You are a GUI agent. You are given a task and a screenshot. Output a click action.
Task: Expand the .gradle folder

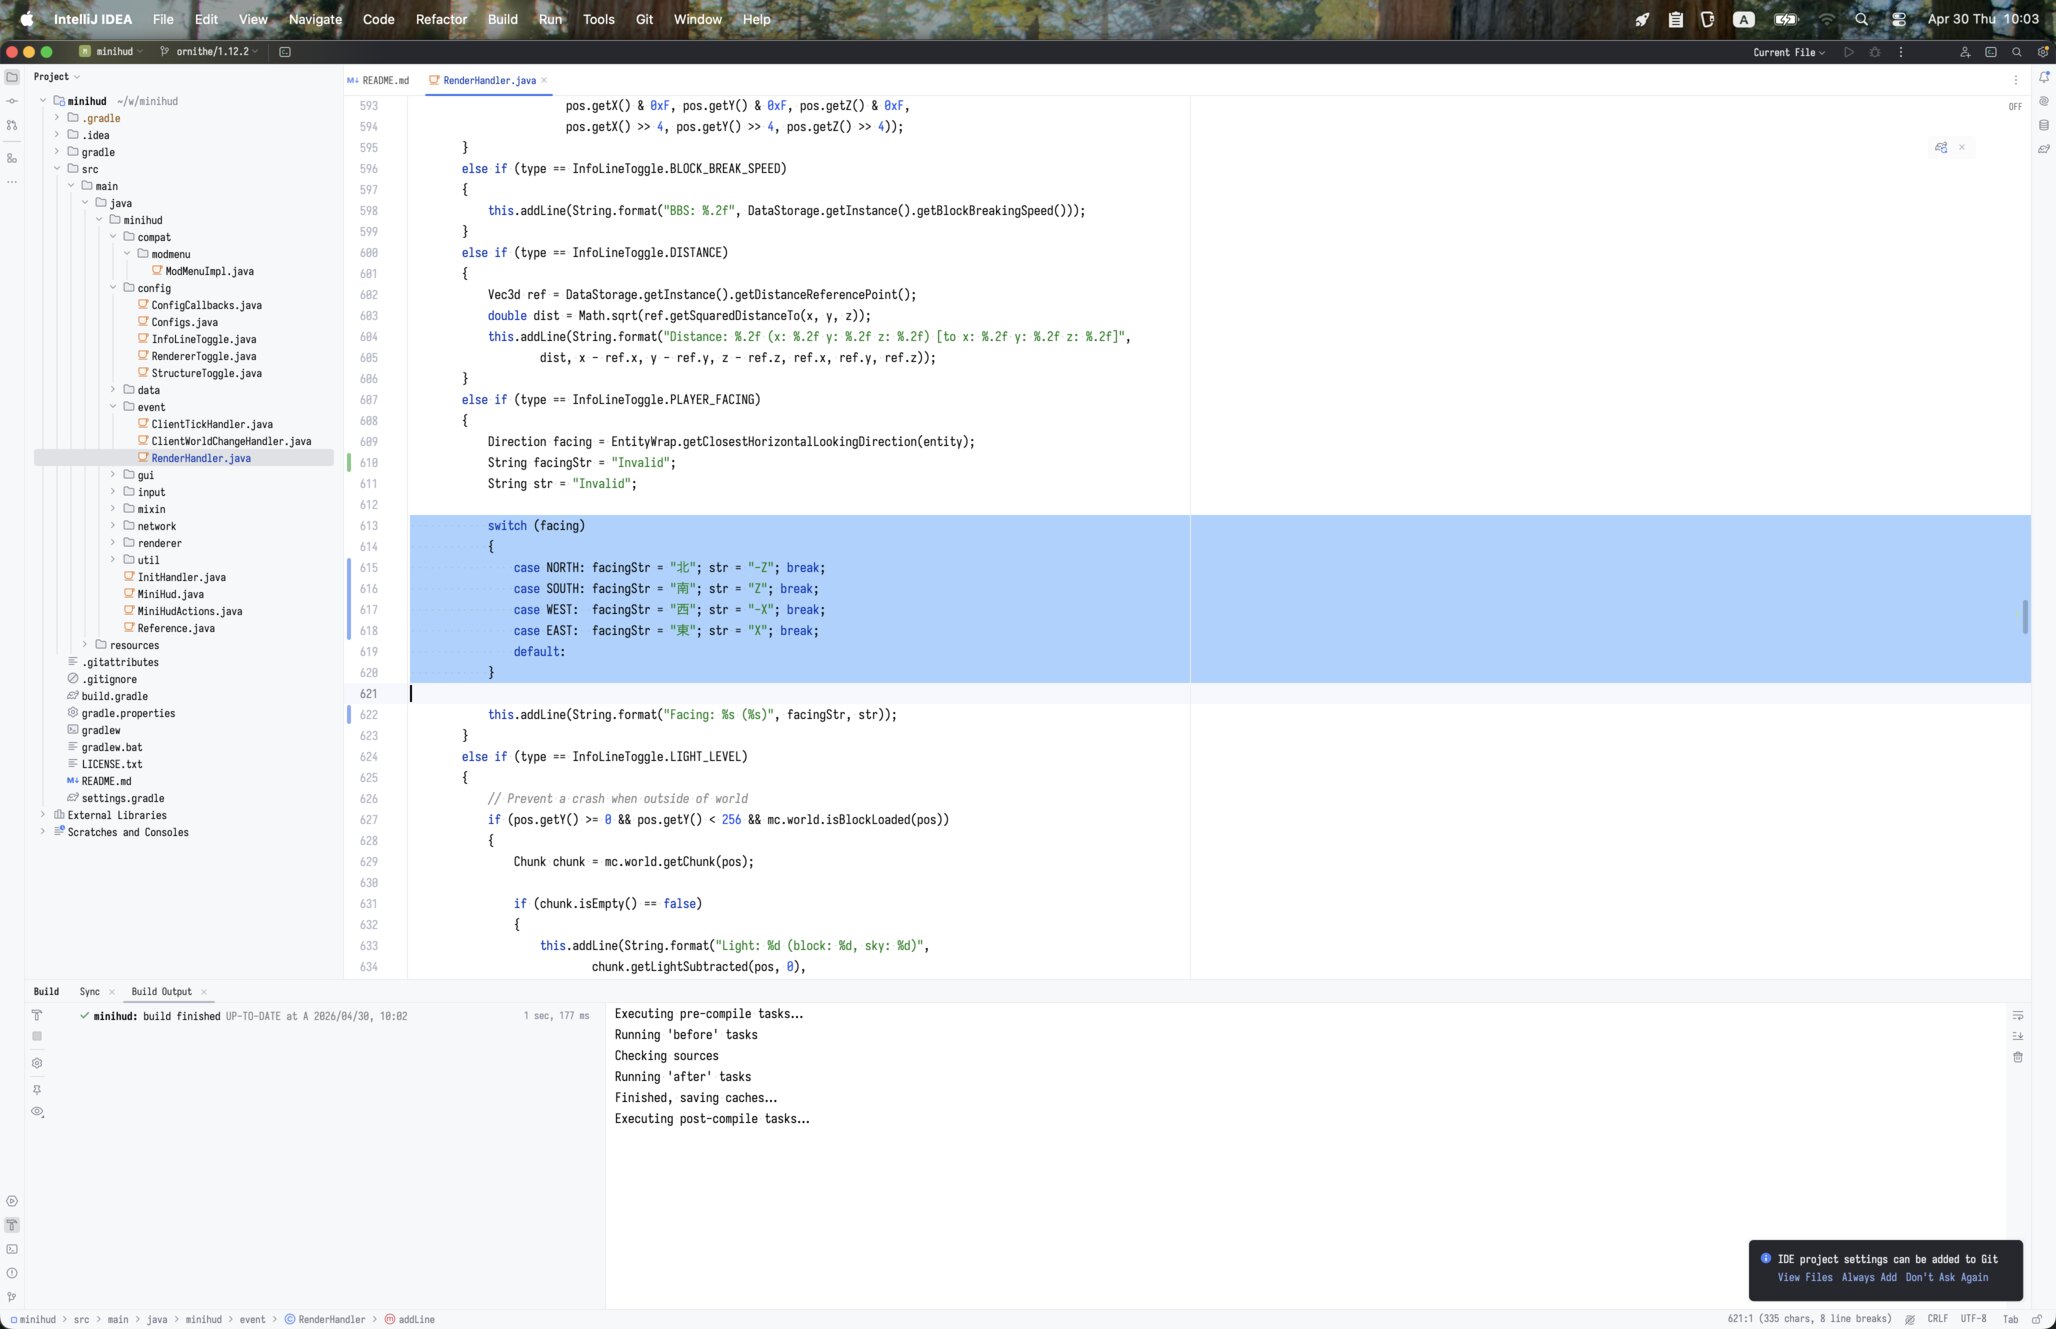(x=57, y=118)
